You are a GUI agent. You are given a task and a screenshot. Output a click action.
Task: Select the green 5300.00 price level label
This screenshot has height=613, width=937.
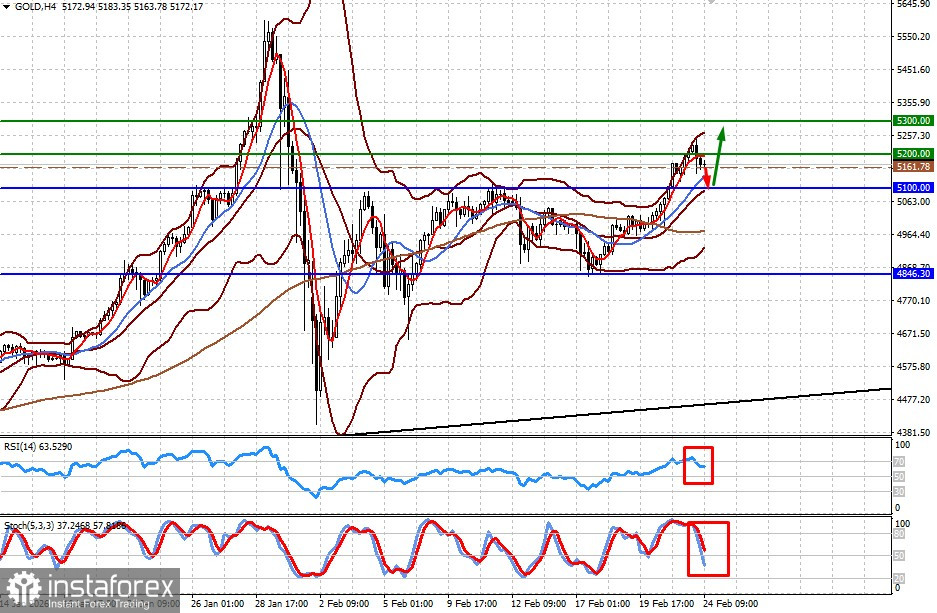914,121
